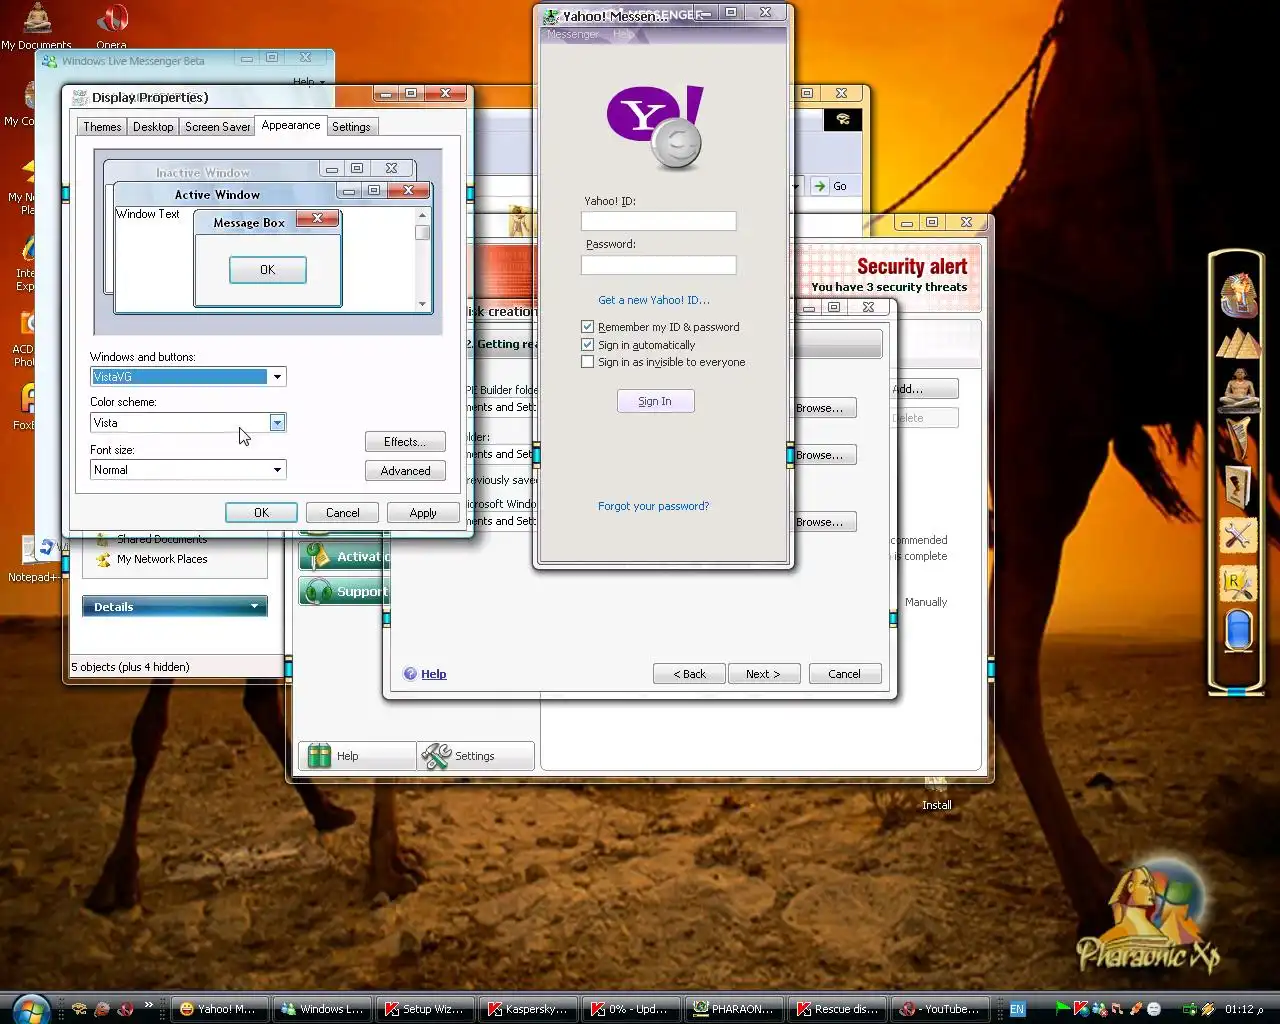
Task: Click the preview Message Box OK button
Action: coord(267,270)
